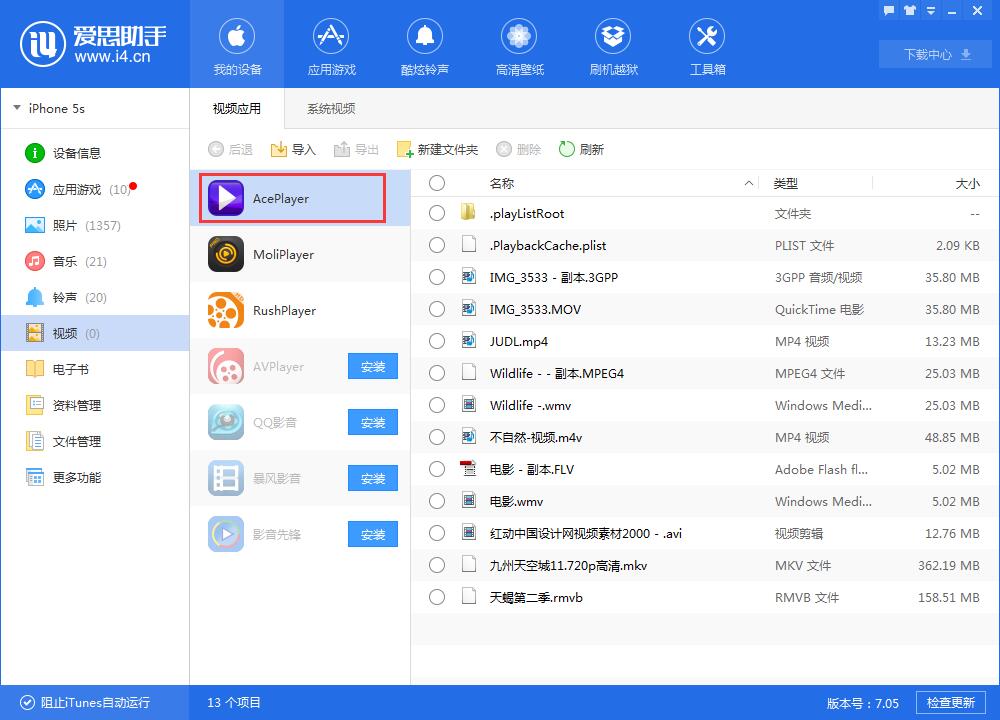This screenshot has height=720, width=1000.
Task: Toggle the 名称 column sort order
Action: click(x=504, y=183)
